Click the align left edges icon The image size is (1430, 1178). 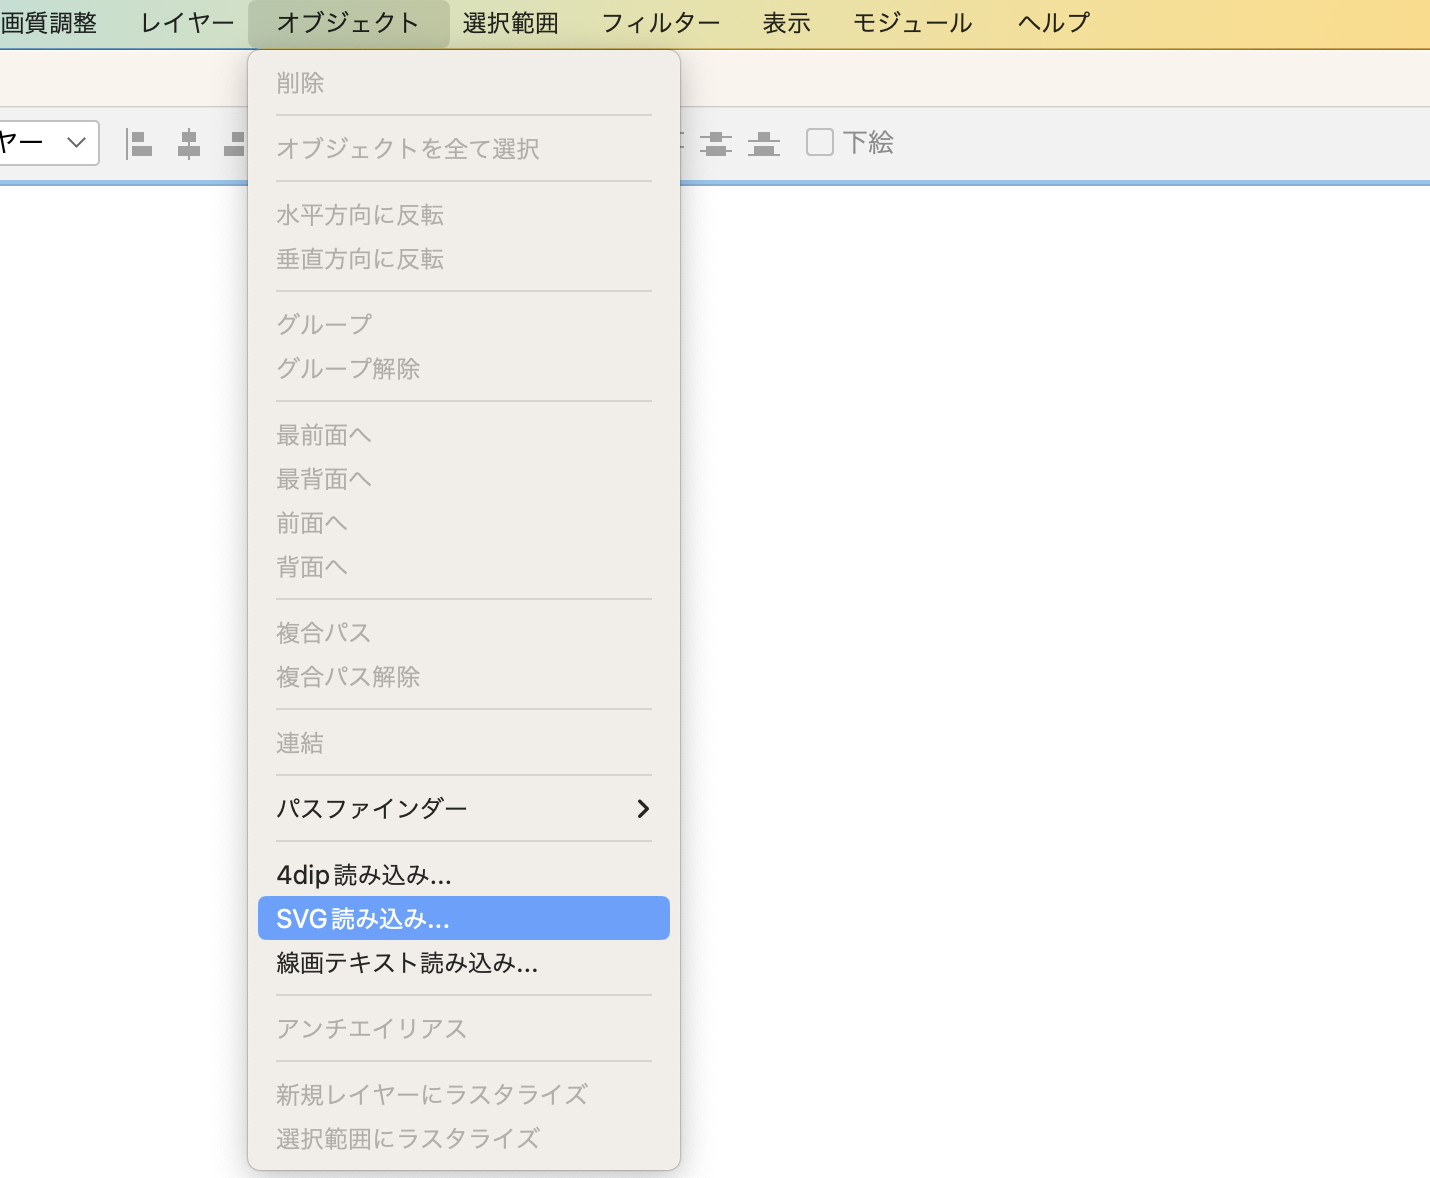point(139,144)
